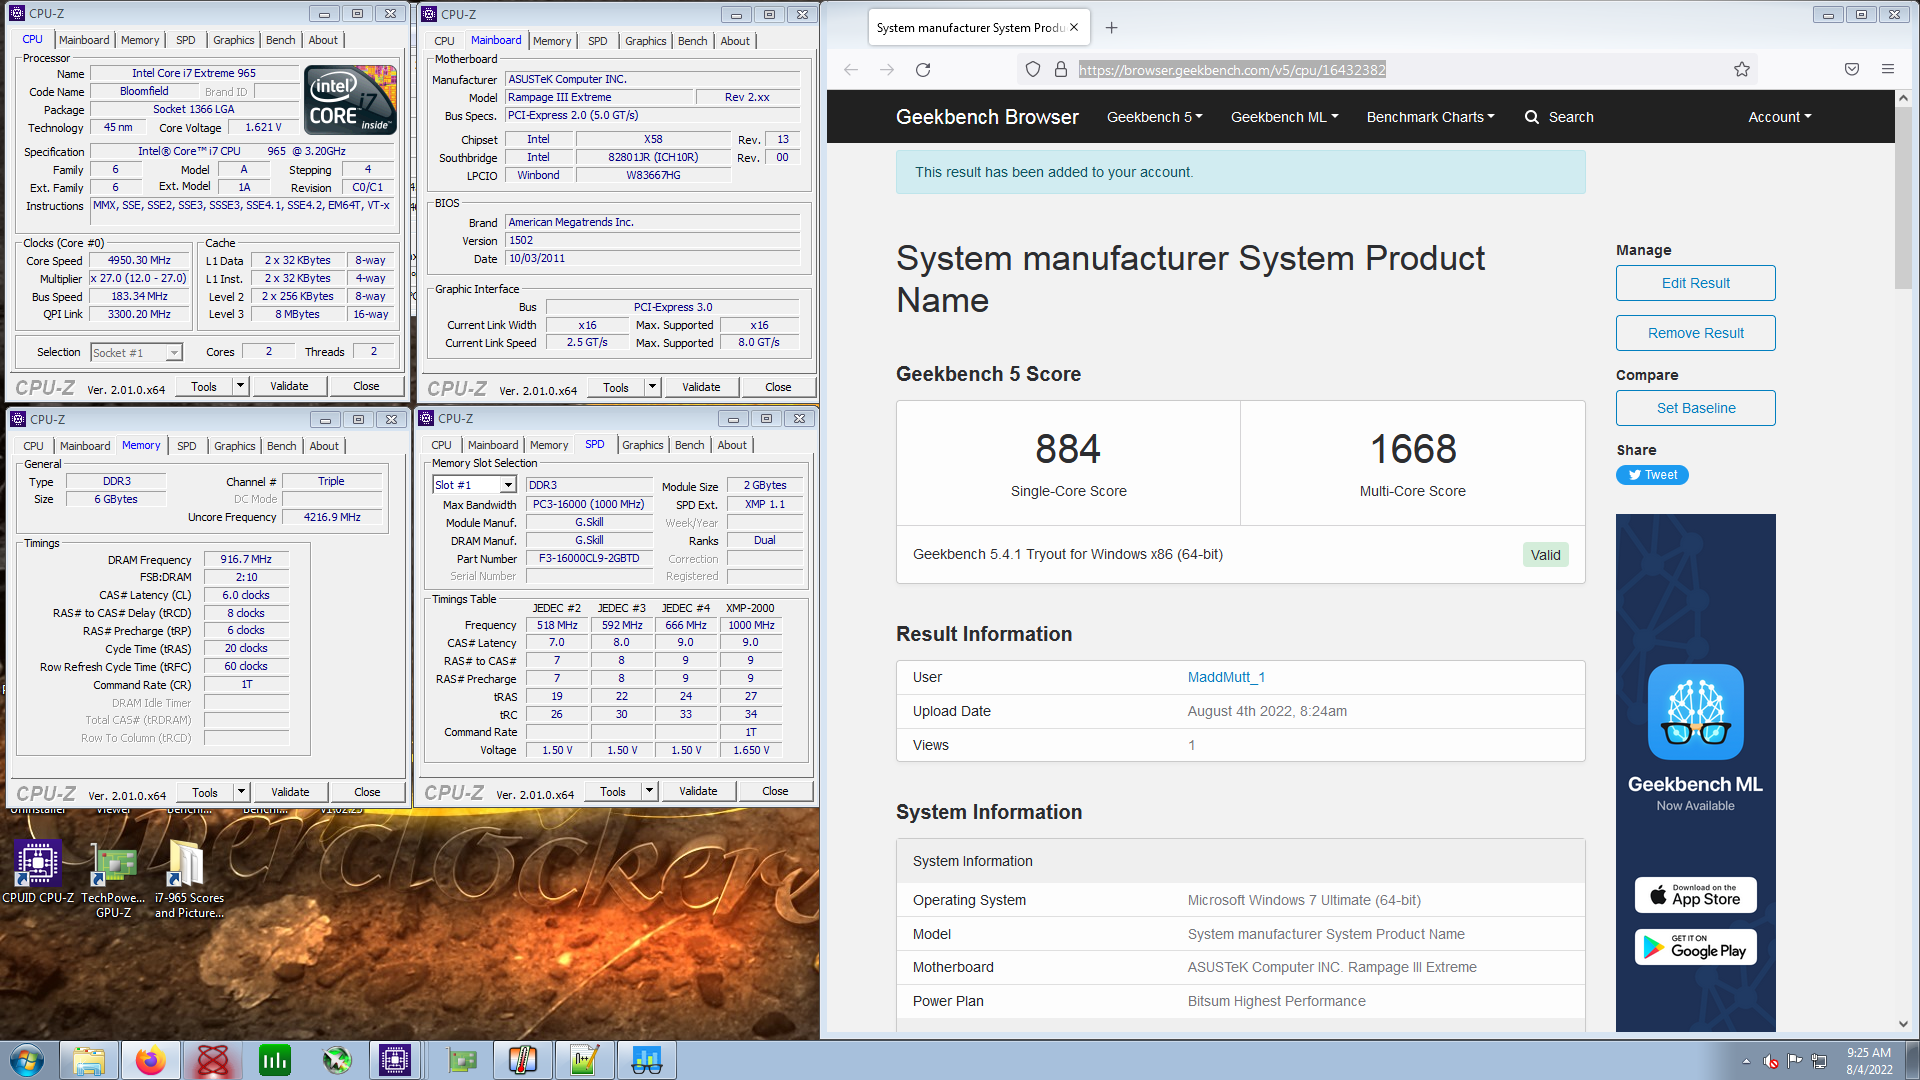The width and height of the screenshot is (1920, 1080).
Task: Select the CPUID CPU-Z desktop shortcut
Action: click(x=38, y=872)
